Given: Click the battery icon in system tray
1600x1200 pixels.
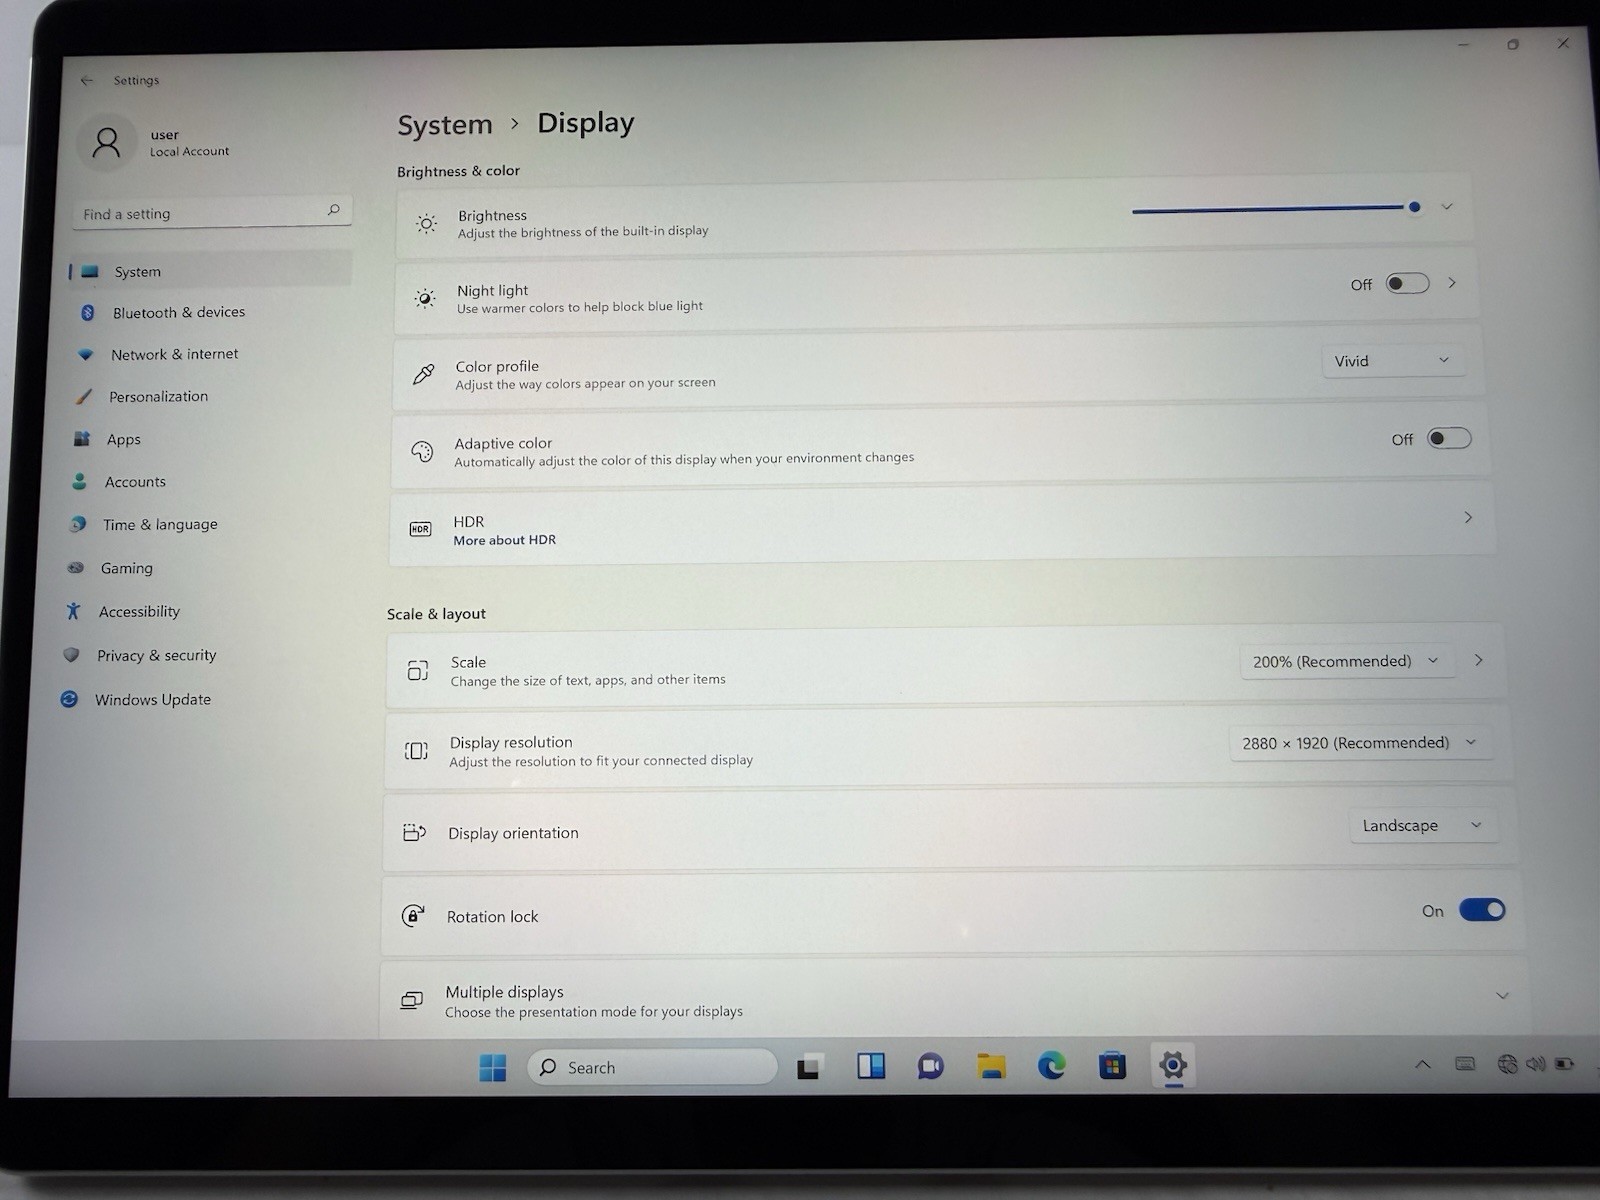Looking at the screenshot, I should click(x=1565, y=1064).
